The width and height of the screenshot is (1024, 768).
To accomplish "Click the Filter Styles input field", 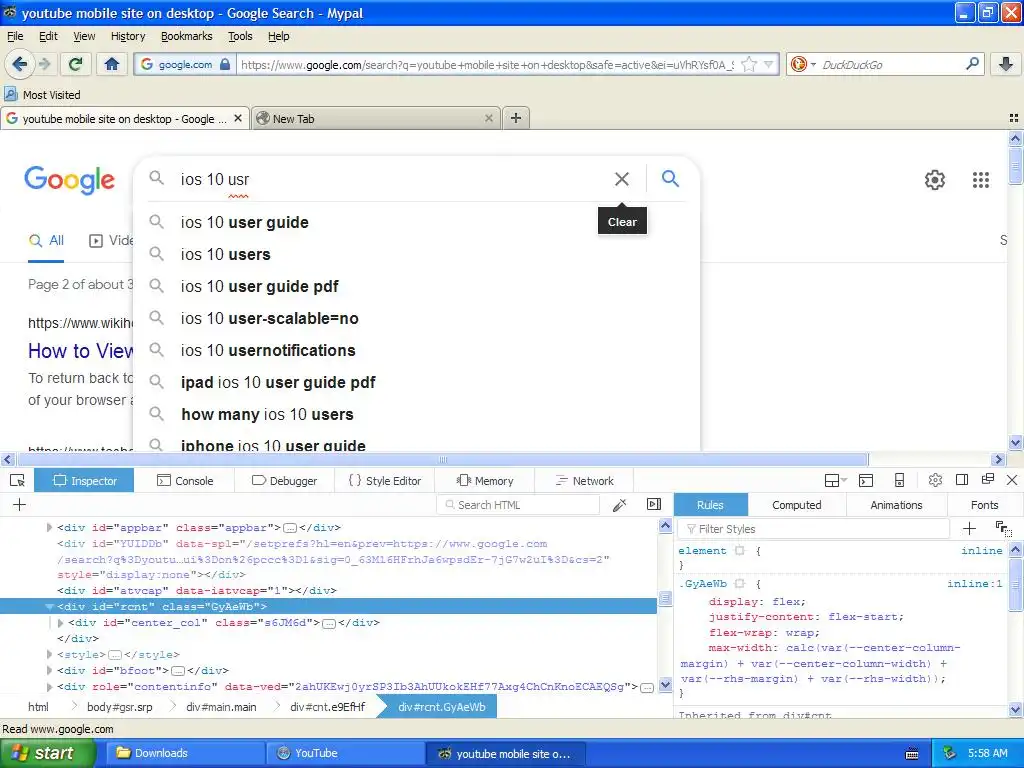I will (x=814, y=528).
